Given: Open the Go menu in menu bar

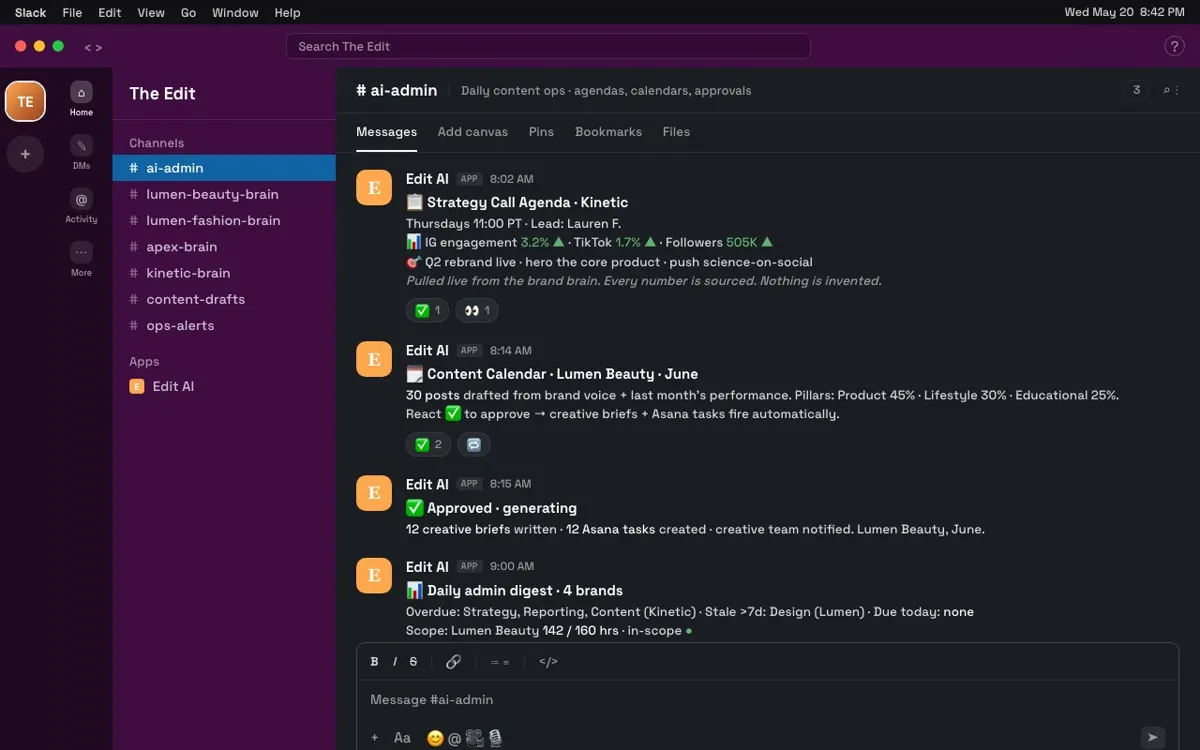Looking at the screenshot, I should click(x=188, y=13).
